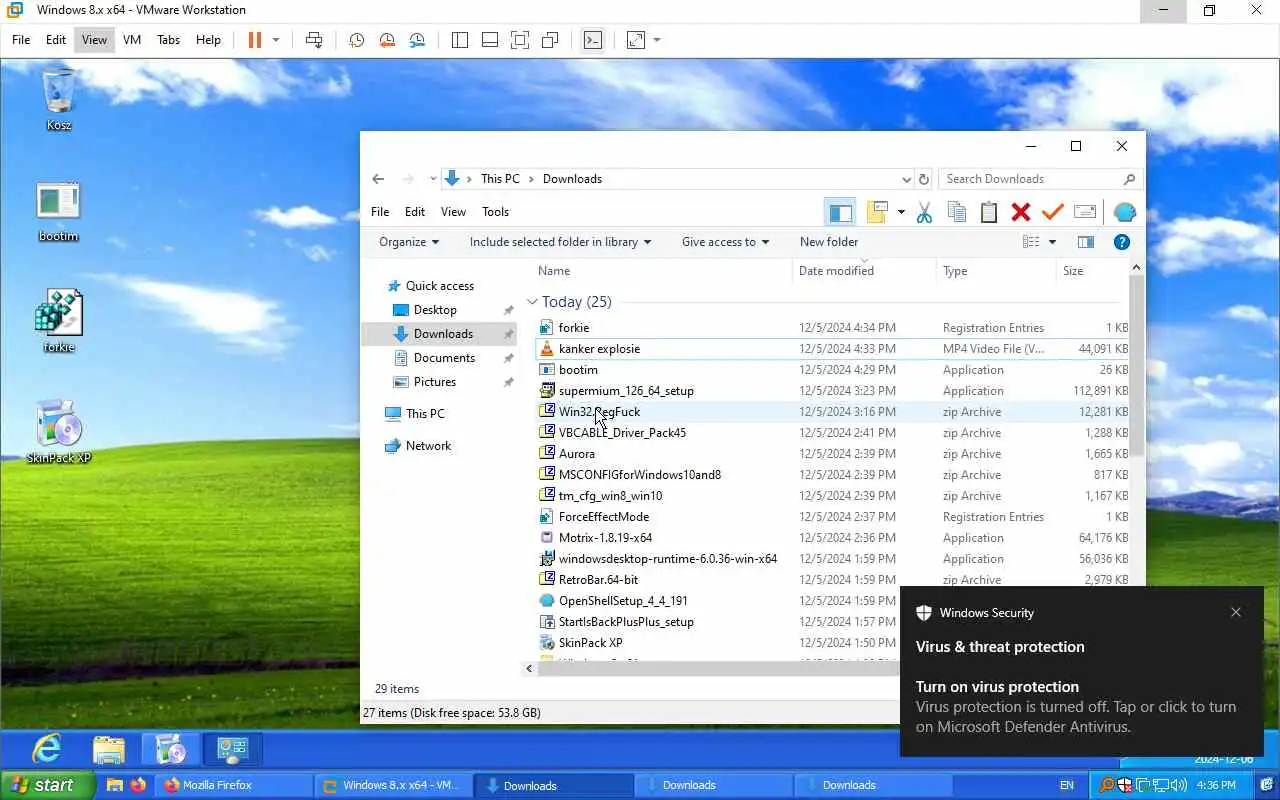Go back in Explorer navigation

(378, 179)
